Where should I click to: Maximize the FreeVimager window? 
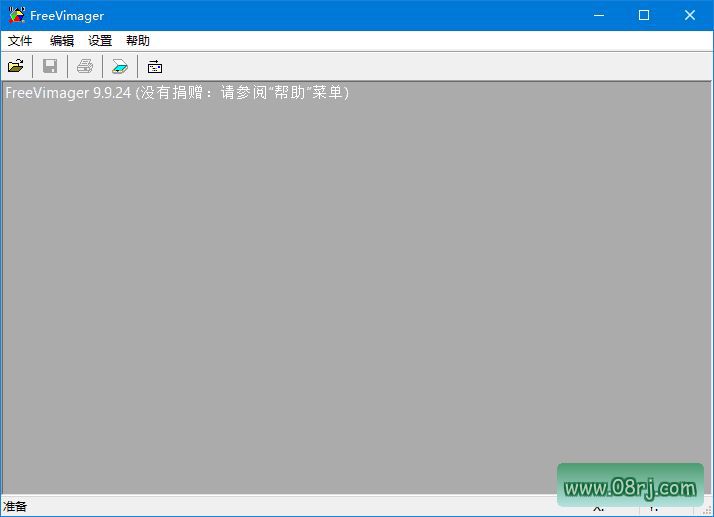(644, 15)
